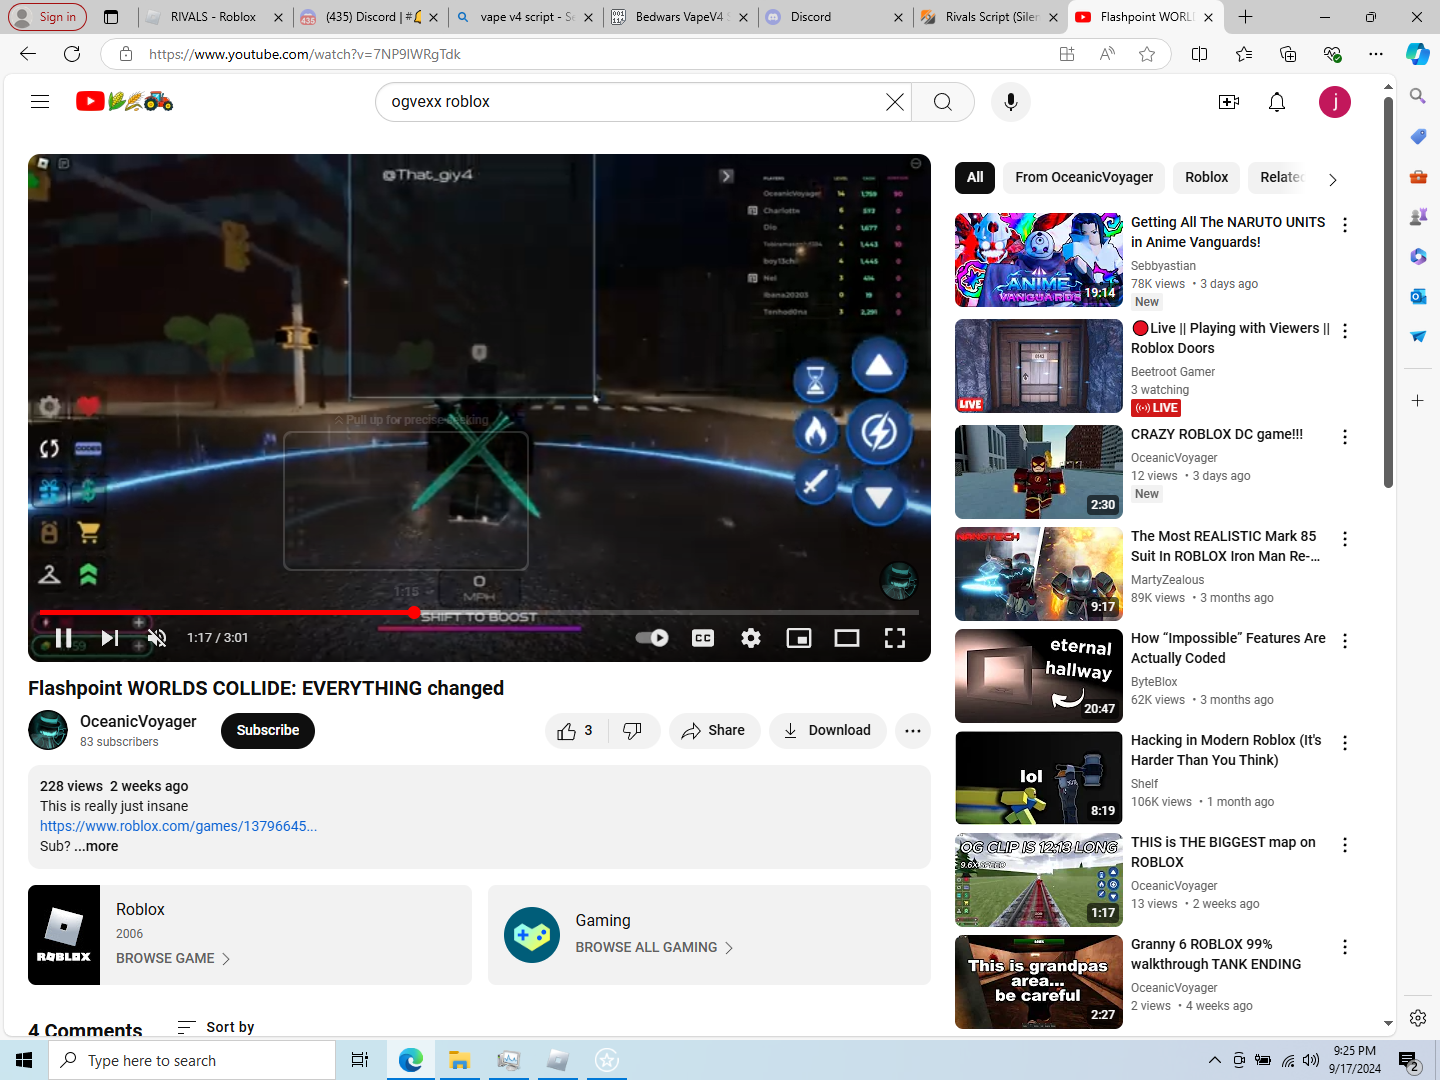This screenshot has height=1080, width=1440.
Task: Refresh the page
Action: point(72,54)
